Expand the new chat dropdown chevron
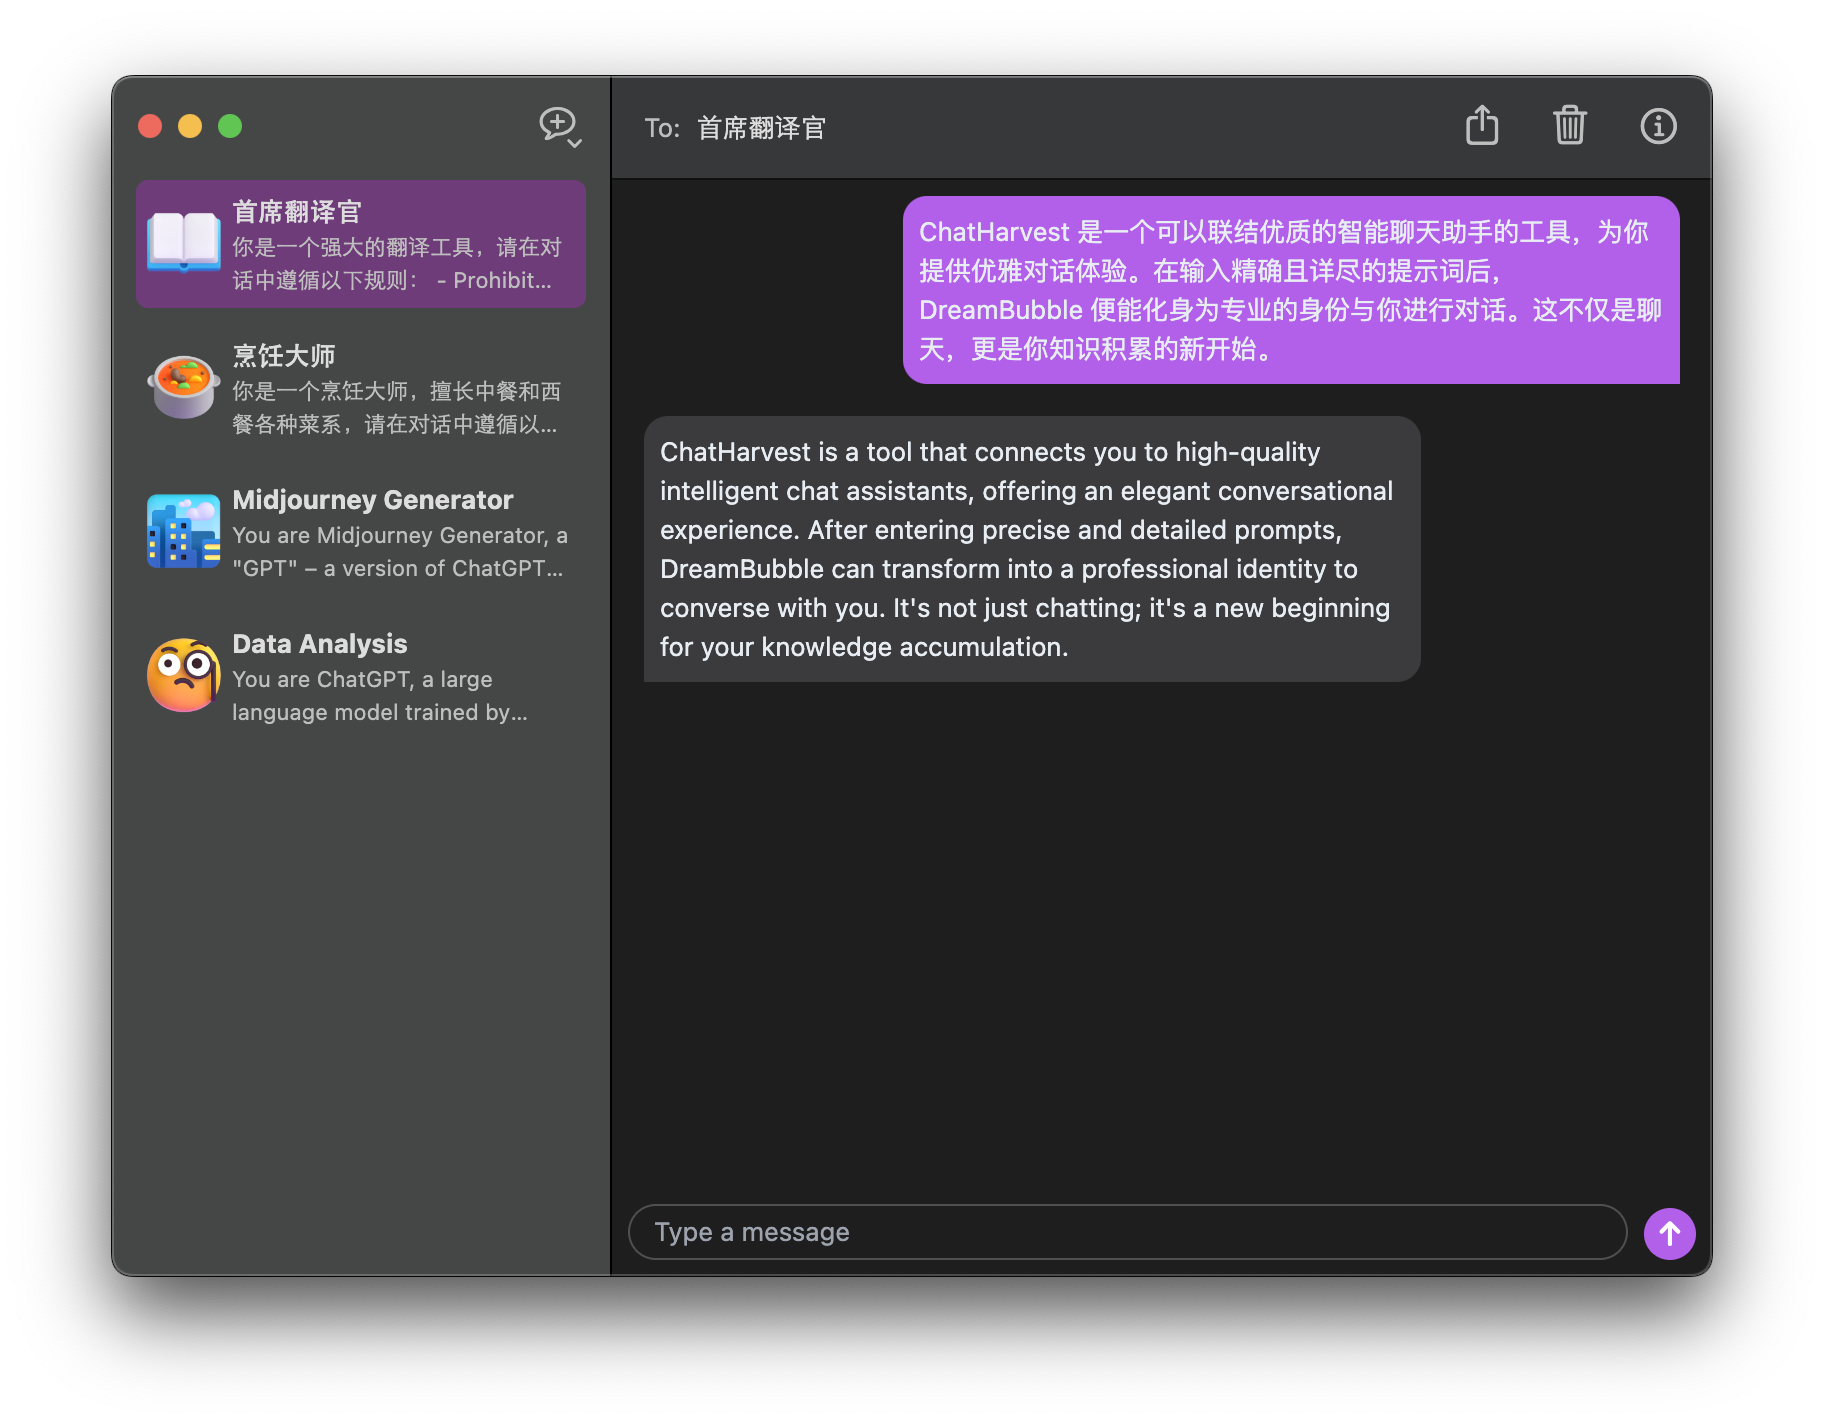 click(575, 144)
